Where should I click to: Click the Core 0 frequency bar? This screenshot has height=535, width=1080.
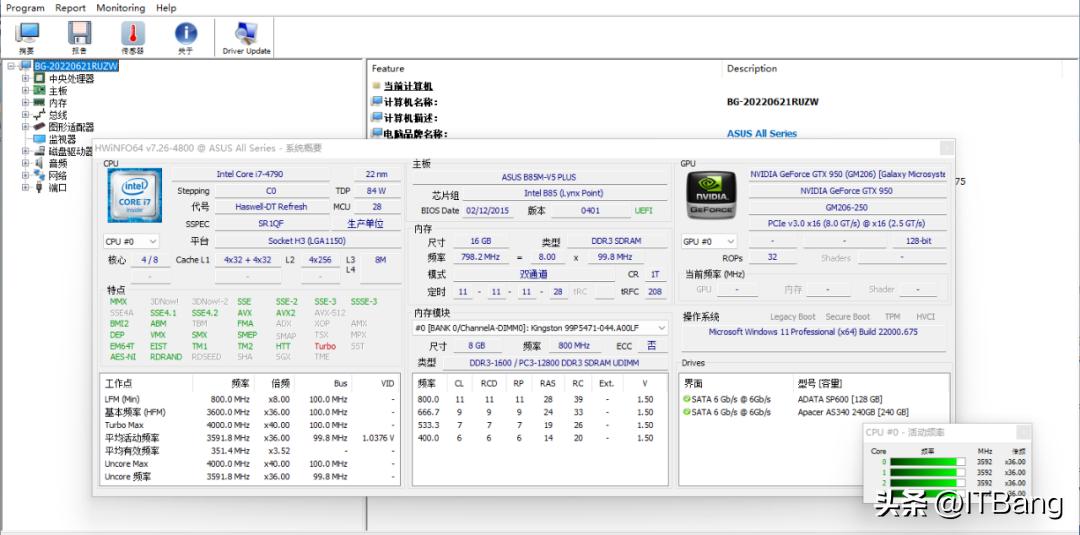927,462
